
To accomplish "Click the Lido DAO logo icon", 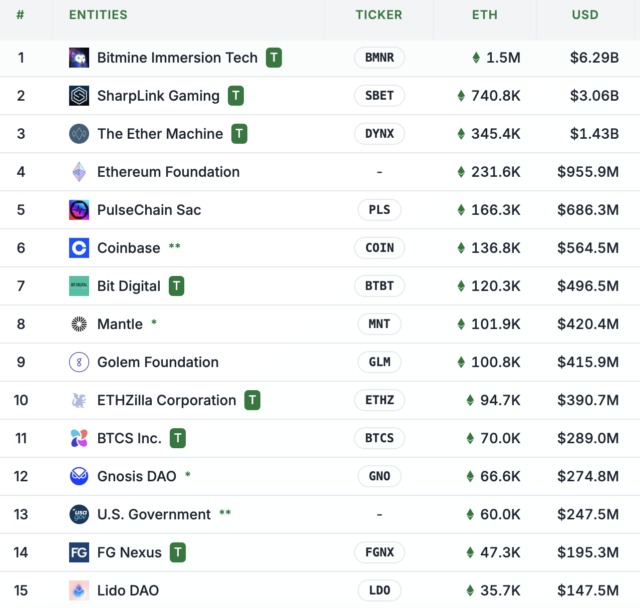I will [79, 590].
